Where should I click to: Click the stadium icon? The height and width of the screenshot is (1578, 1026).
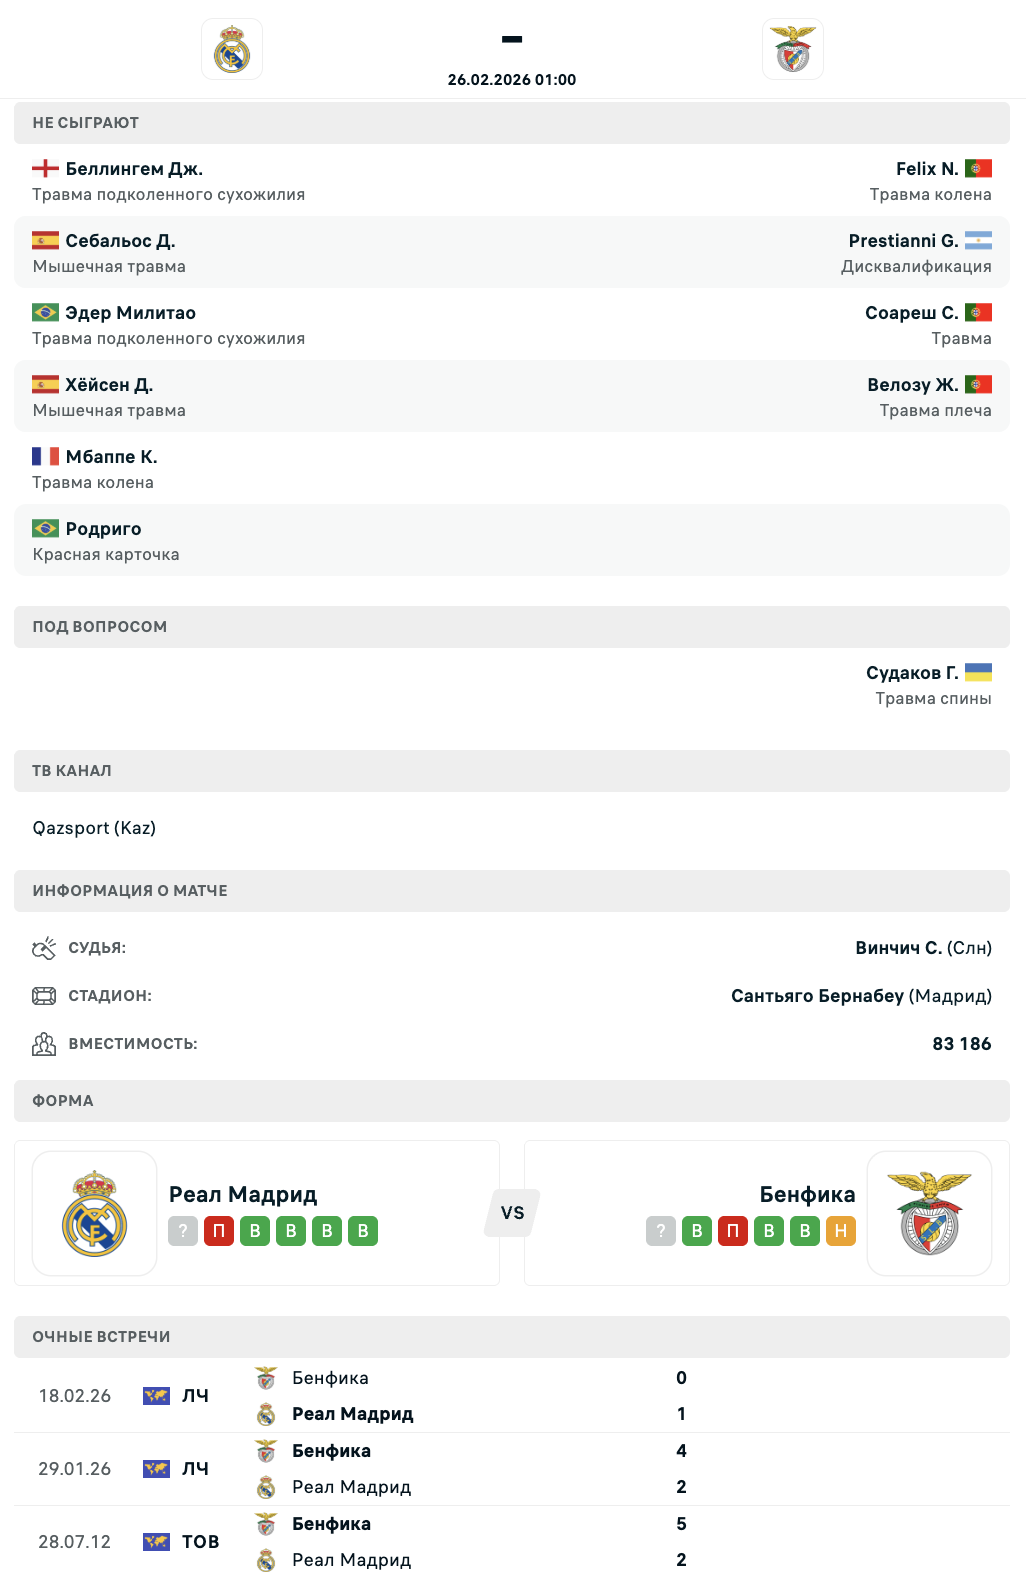coord(44,996)
